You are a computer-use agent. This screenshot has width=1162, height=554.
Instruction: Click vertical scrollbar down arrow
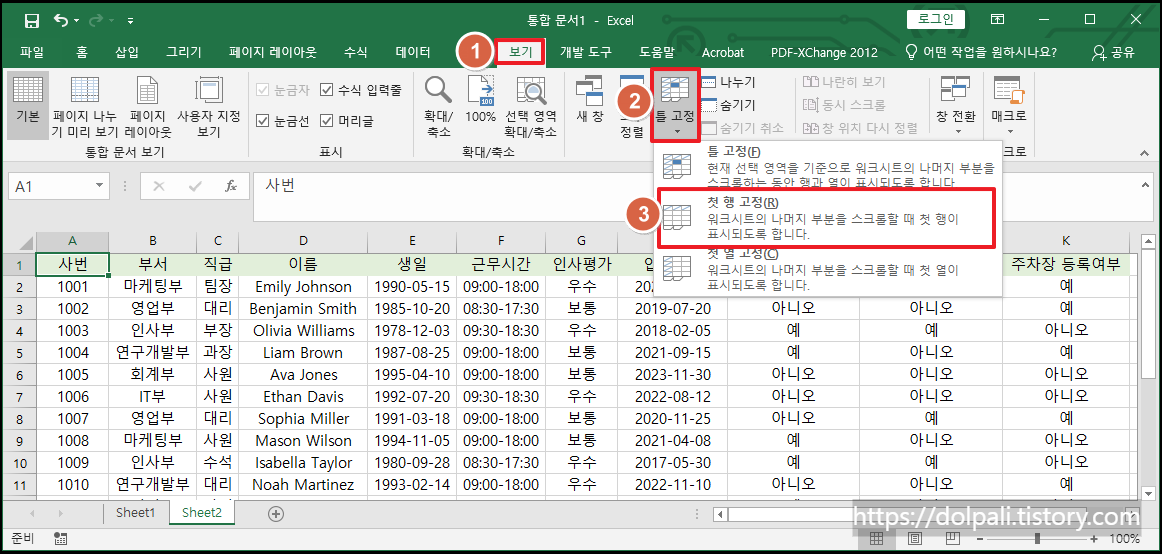1148,492
